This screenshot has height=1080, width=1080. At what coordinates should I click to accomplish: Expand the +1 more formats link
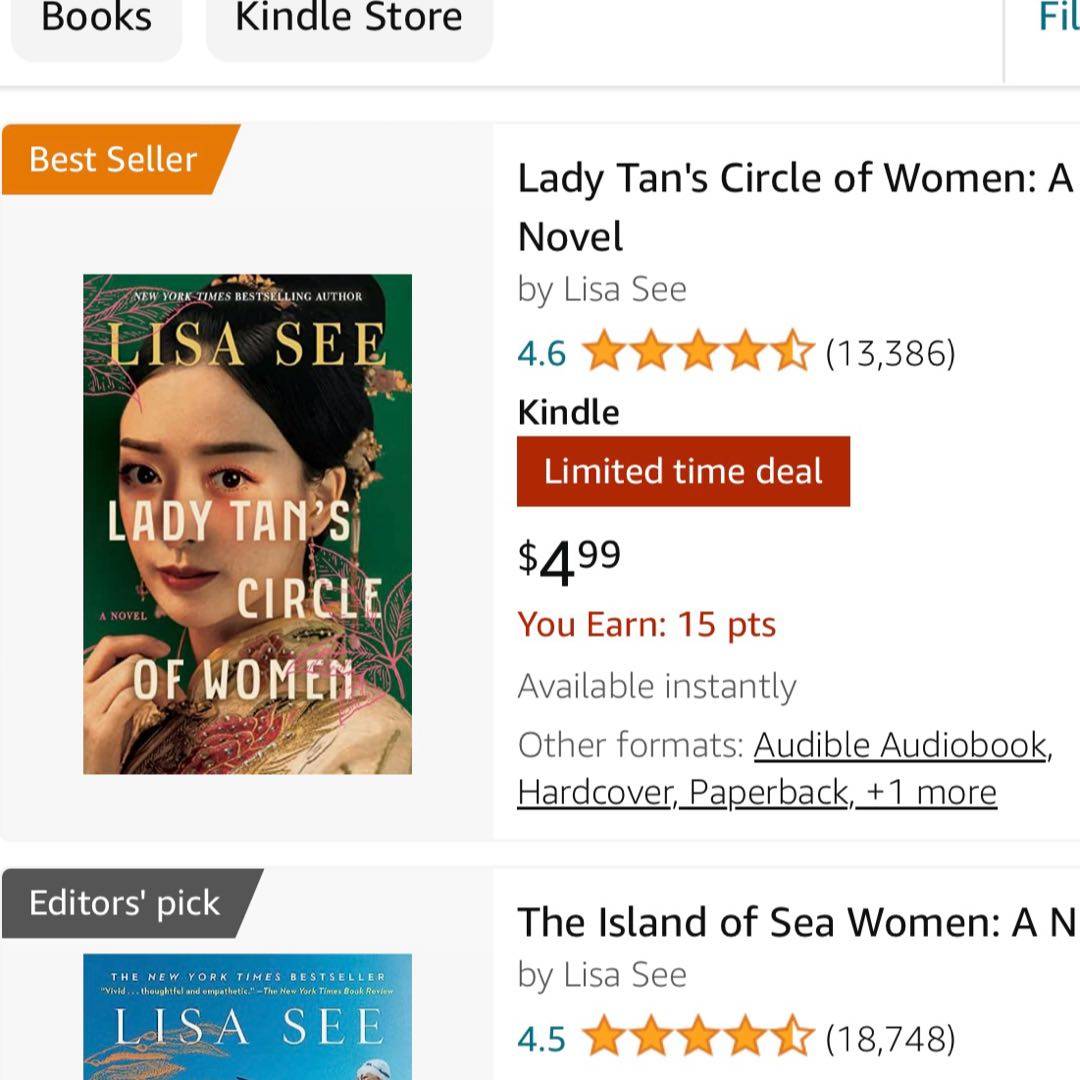coord(932,792)
